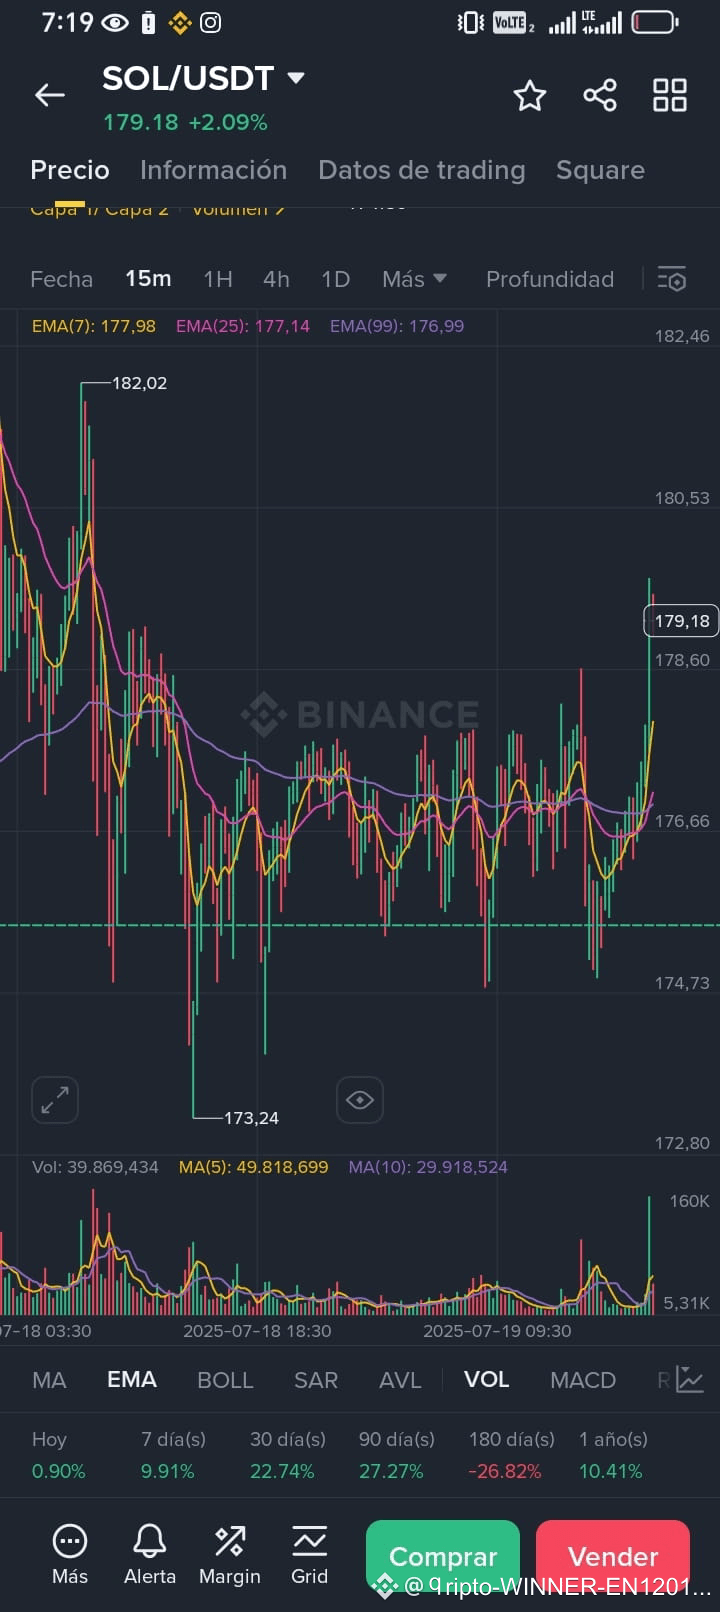Tap the 179.18 +2.09% price header
The image size is (720, 1612).
[x=185, y=122]
